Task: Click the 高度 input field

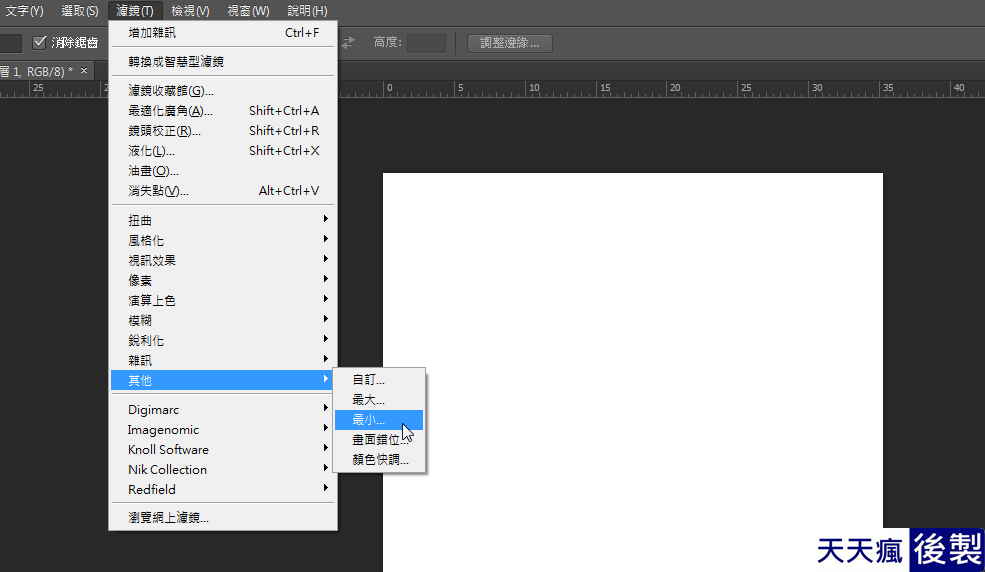Action: click(x=426, y=43)
